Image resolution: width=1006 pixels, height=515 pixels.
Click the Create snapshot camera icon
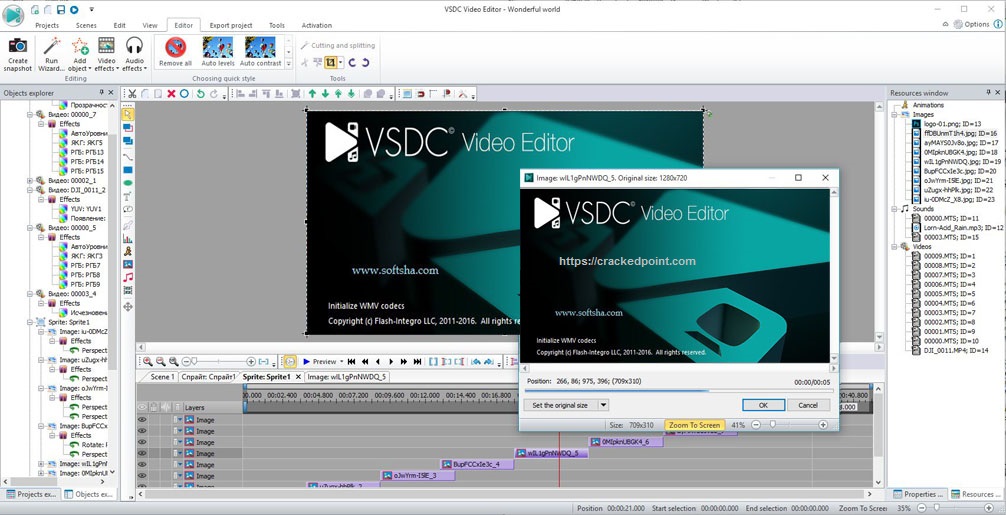pos(18,46)
